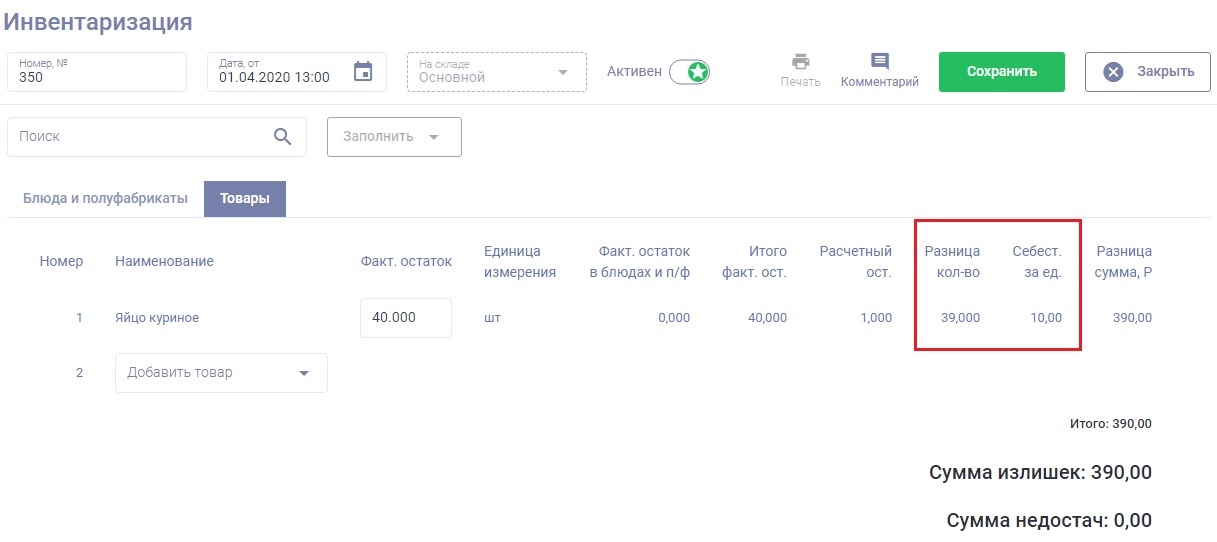
Task: Click the Наименование column header
Action: pos(164,261)
